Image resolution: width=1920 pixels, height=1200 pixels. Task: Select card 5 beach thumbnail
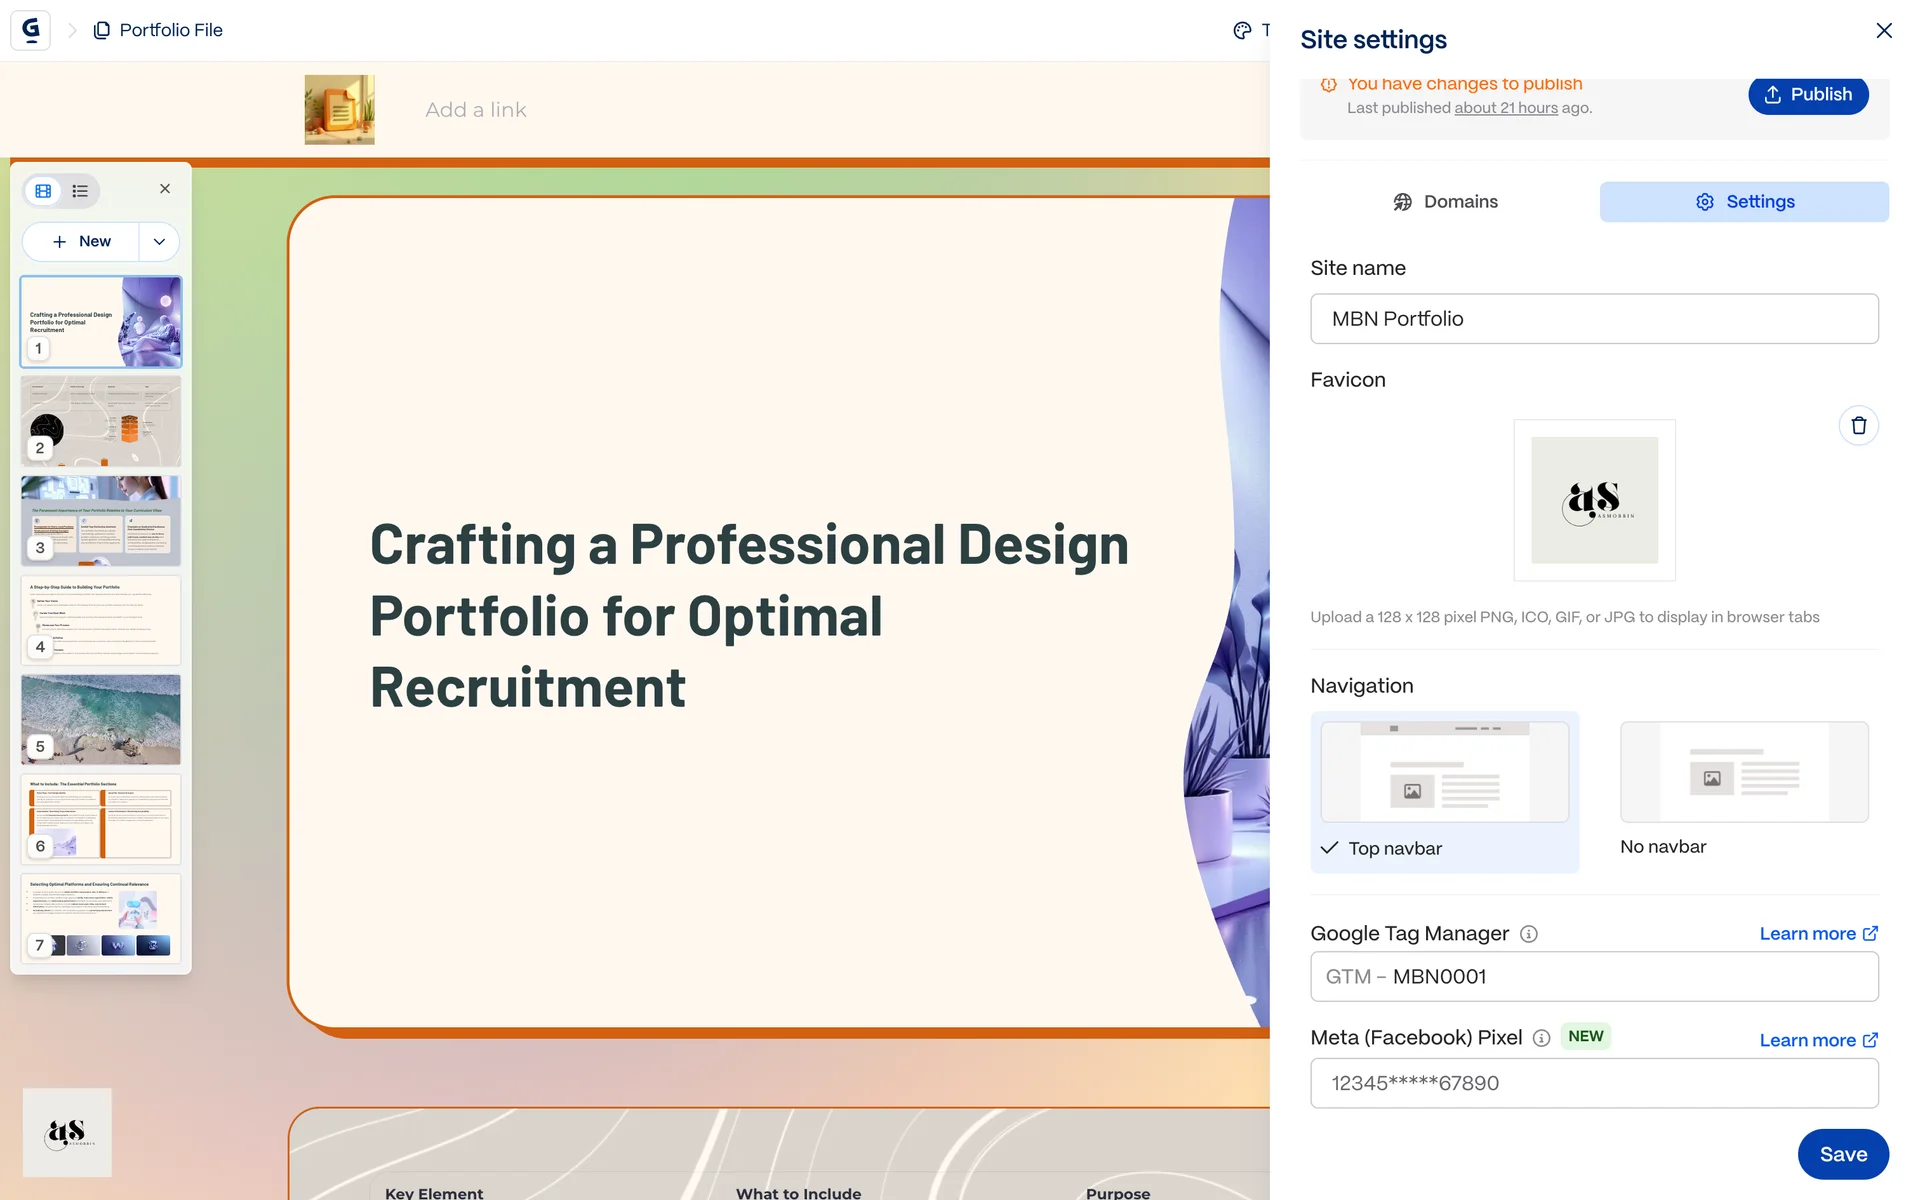click(101, 719)
